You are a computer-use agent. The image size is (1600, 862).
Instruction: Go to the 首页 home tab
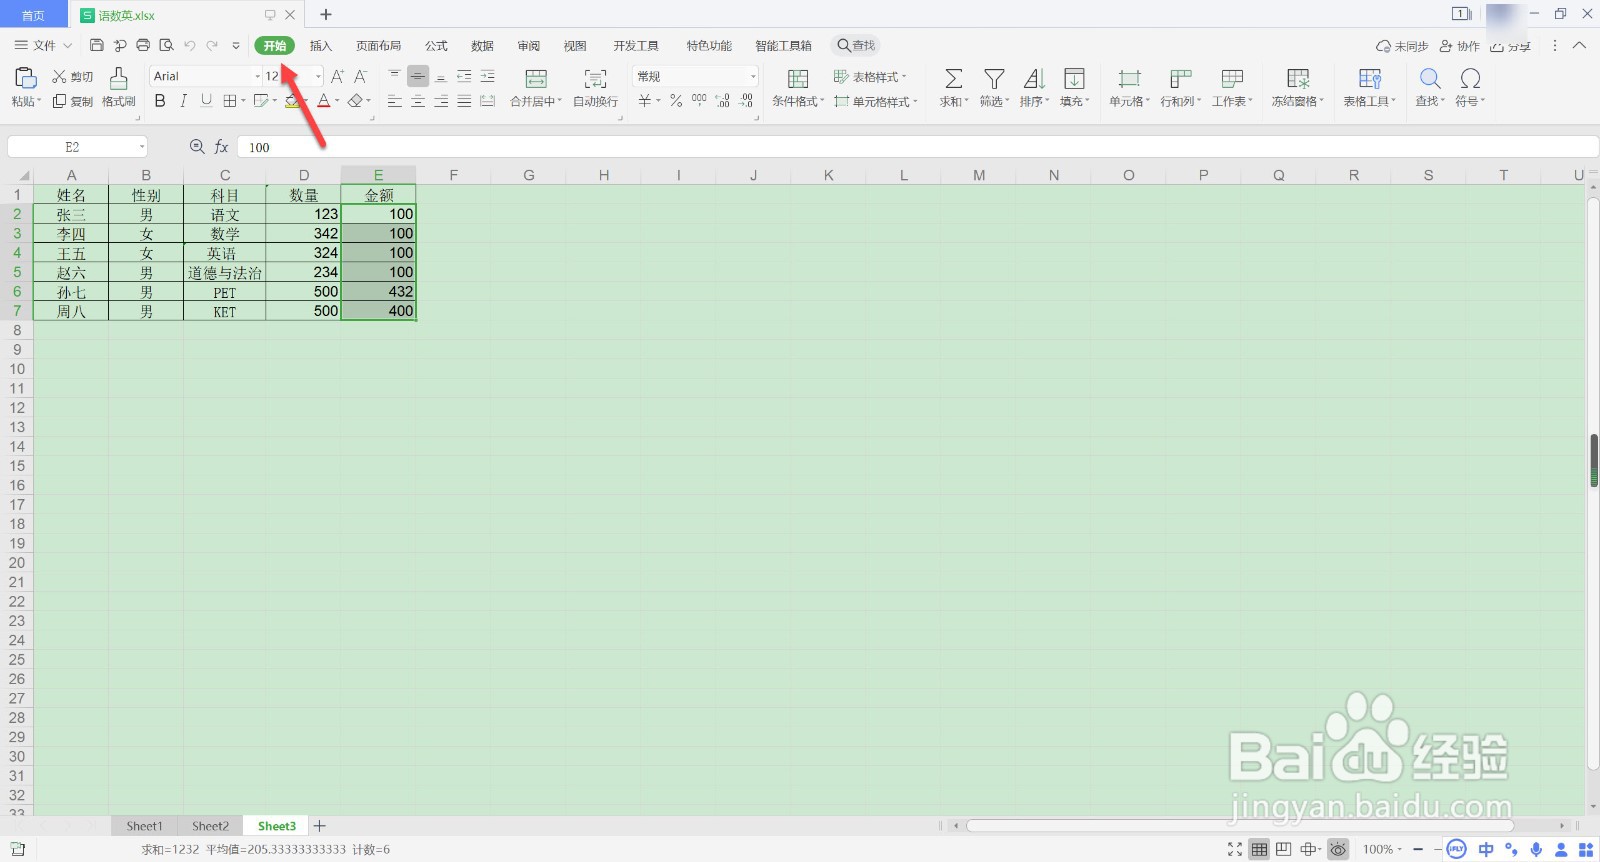pyautogui.click(x=33, y=15)
